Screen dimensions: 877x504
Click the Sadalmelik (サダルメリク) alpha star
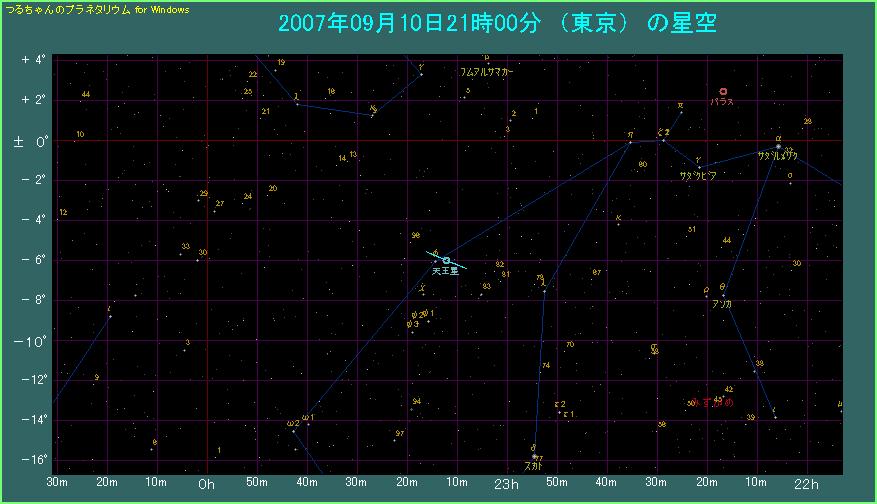click(x=778, y=147)
